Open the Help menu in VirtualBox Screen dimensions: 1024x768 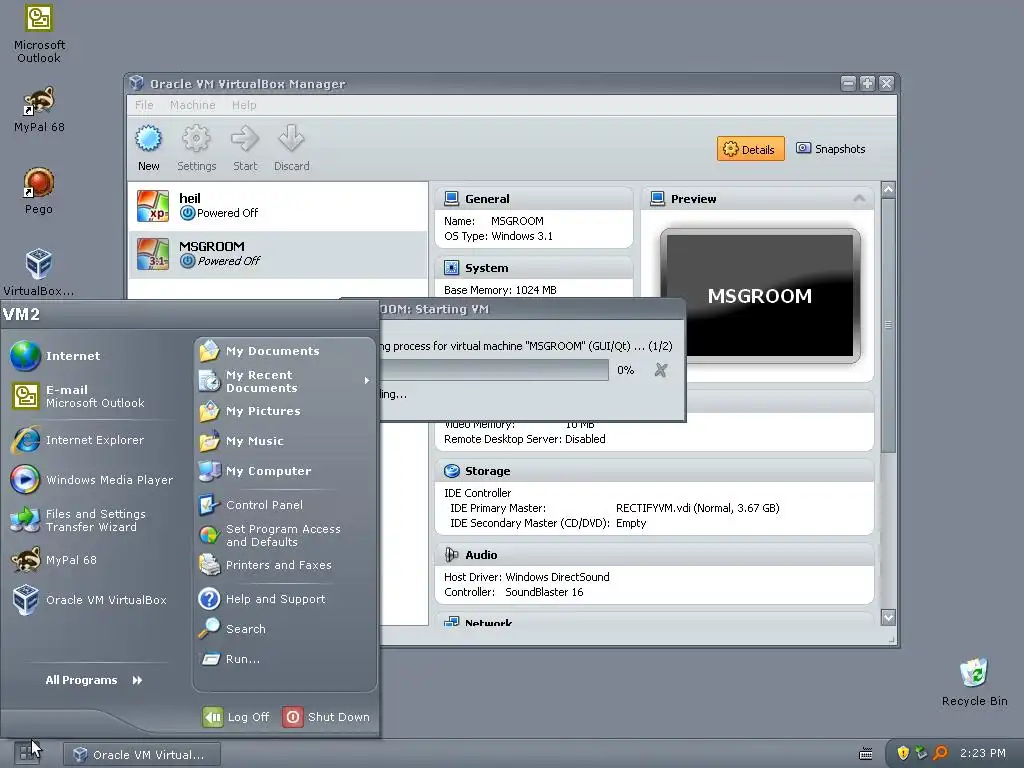pos(244,105)
